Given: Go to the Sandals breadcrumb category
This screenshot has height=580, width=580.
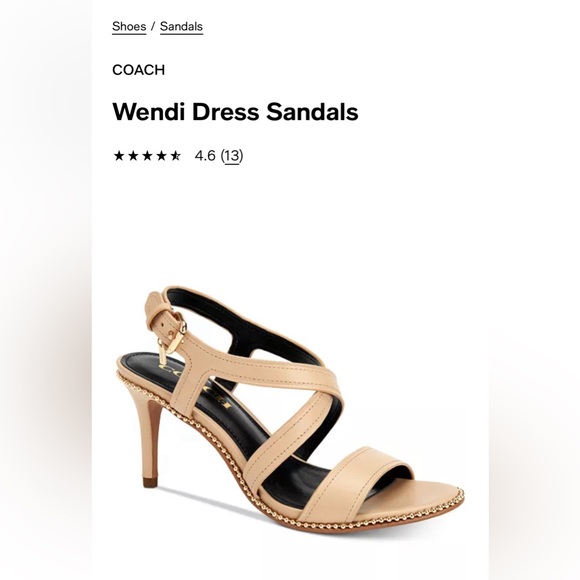Looking at the screenshot, I should 181,27.
